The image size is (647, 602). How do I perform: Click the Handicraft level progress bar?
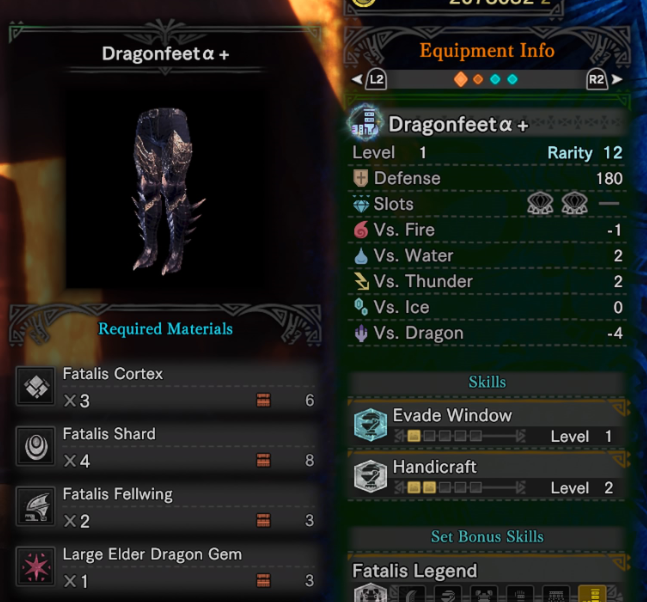coord(460,488)
